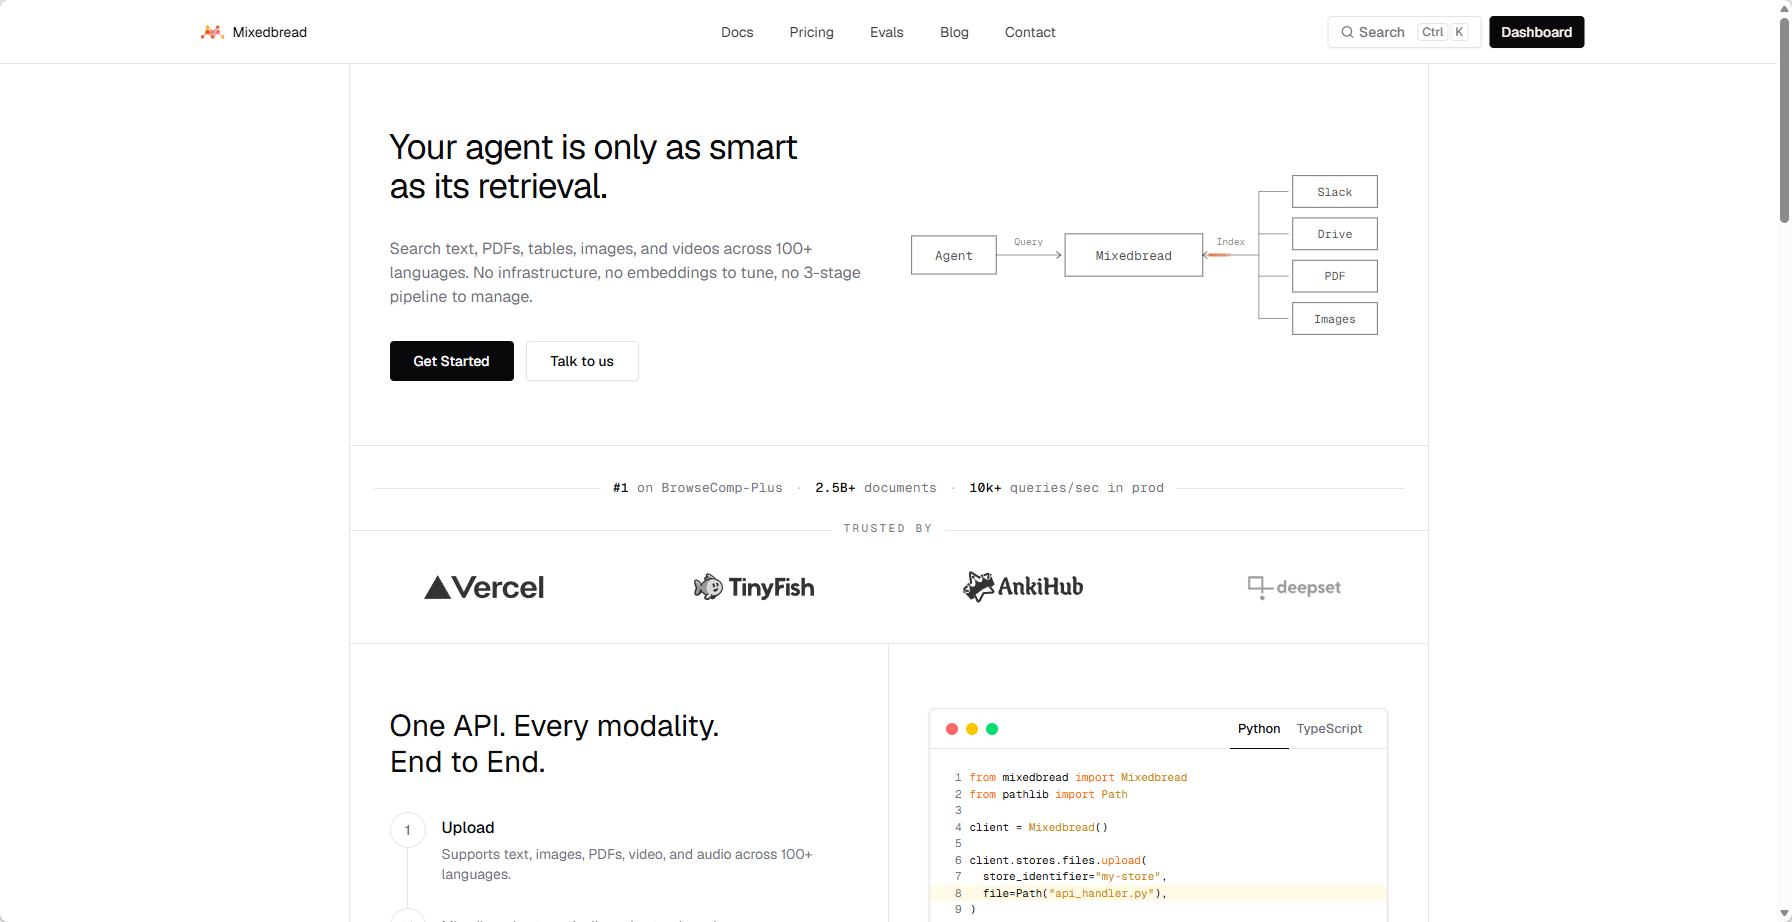The image size is (1792, 922).
Task: Open the Dashboard
Action: coord(1536,32)
